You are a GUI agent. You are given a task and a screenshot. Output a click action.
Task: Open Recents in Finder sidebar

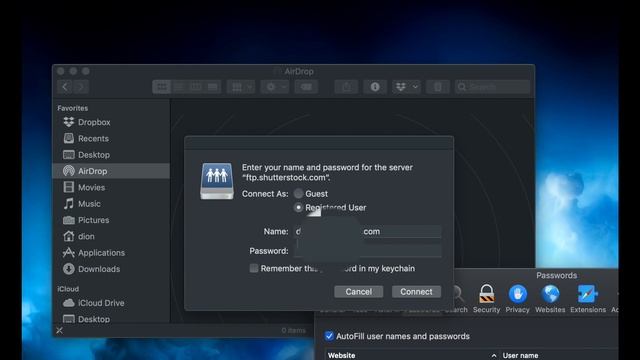[86, 138]
